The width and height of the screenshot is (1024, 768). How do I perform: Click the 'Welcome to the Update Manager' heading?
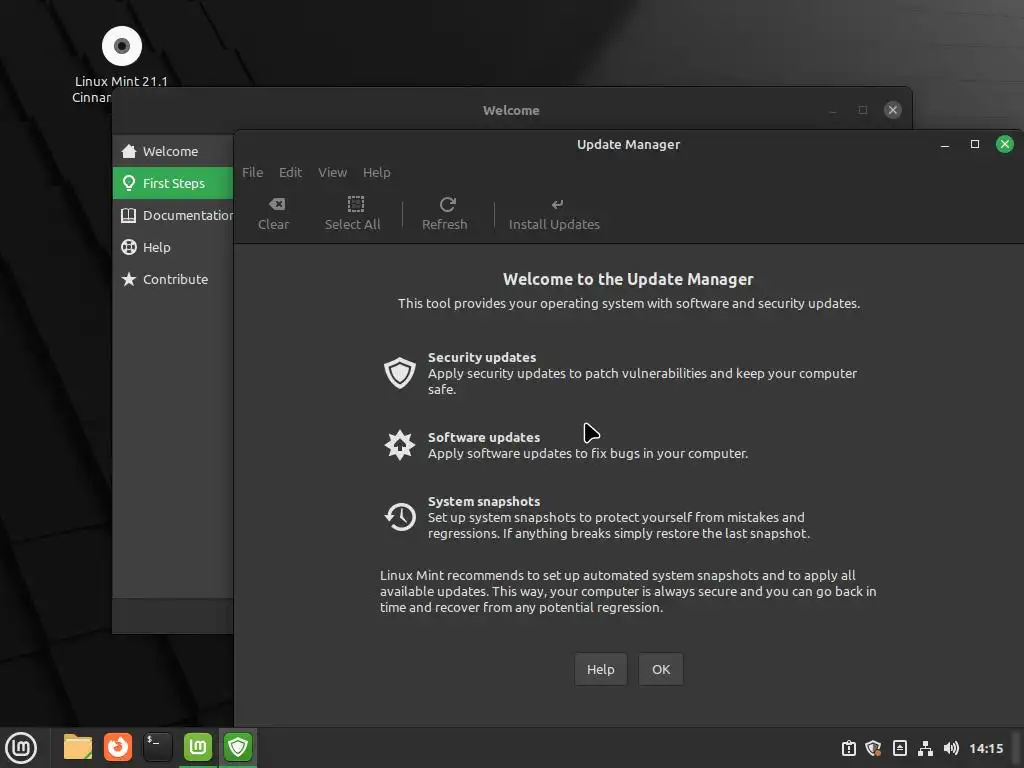(x=628, y=280)
